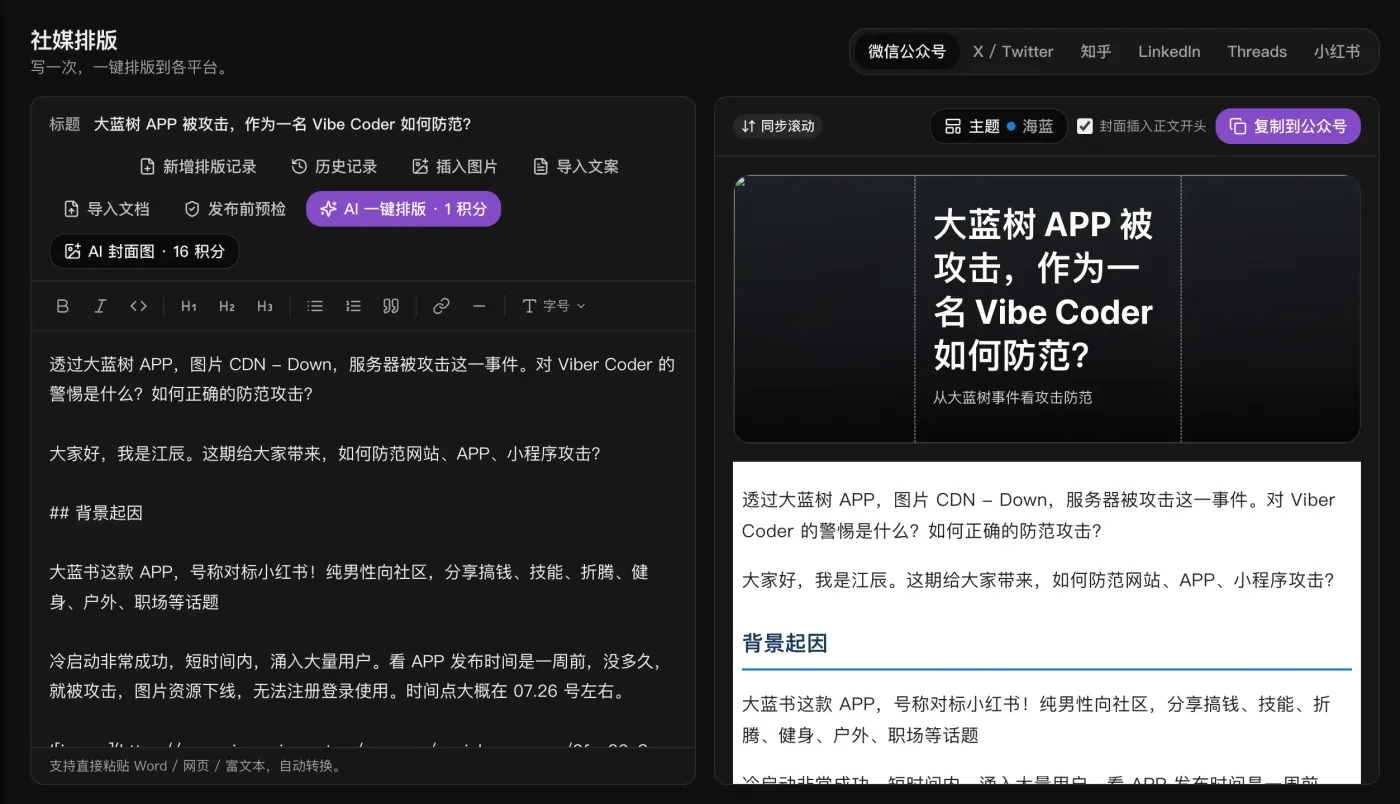This screenshot has height=804, width=1400.
Task: Click preview paragraph starting 大蓝书这款 APP
Action: 1036,719
